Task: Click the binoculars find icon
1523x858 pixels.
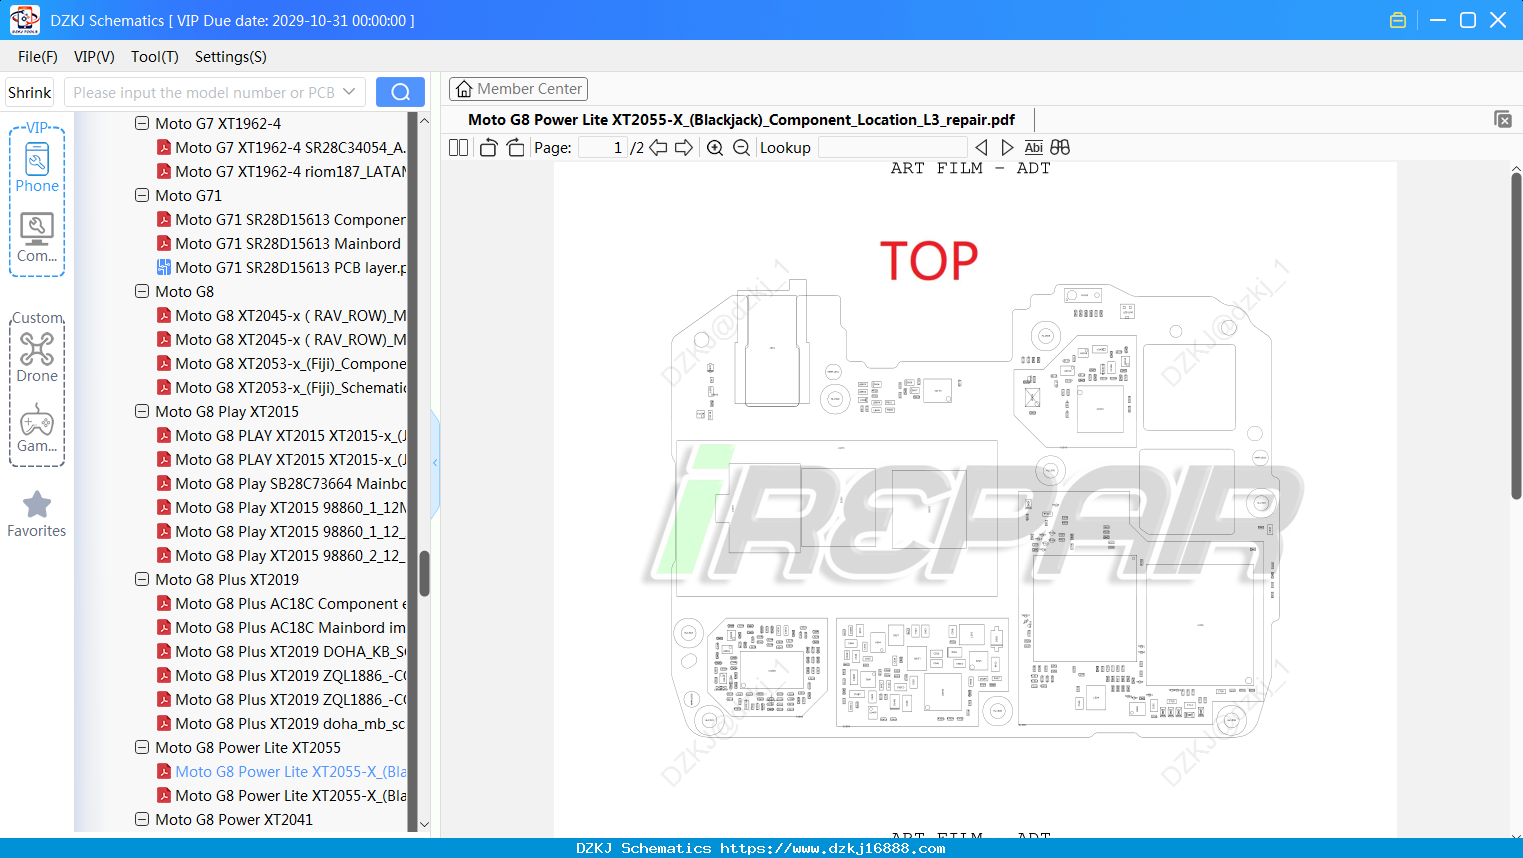Action: pyautogui.click(x=1060, y=147)
